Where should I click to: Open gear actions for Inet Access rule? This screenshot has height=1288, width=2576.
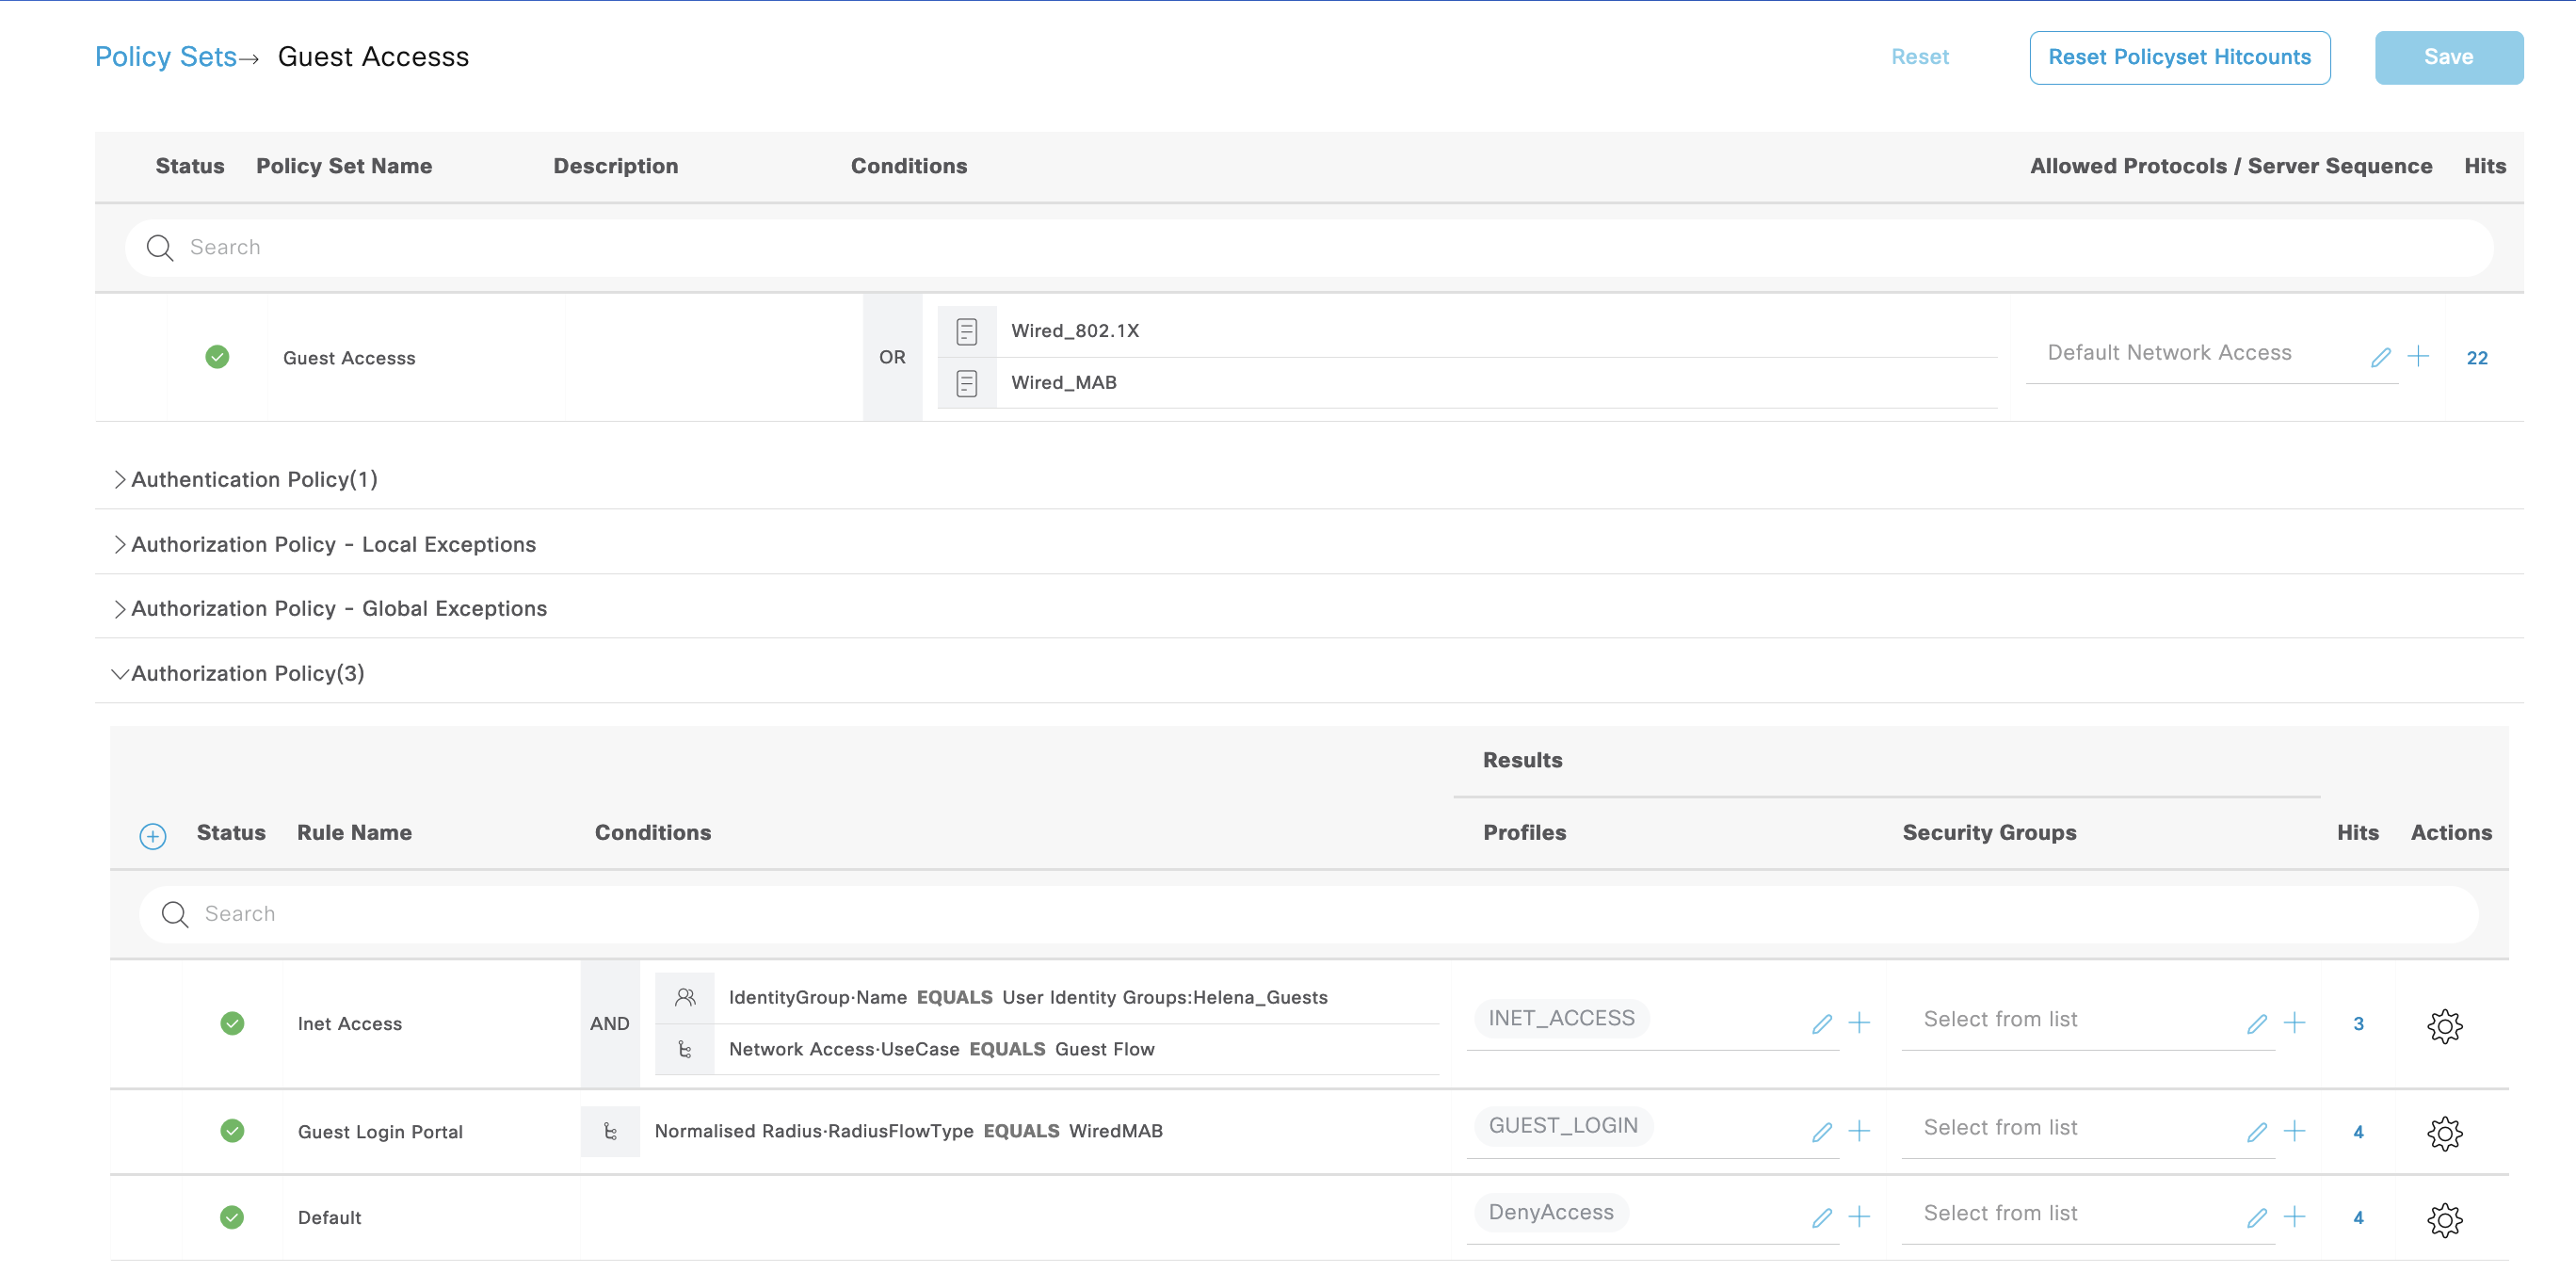coord(2444,1025)
